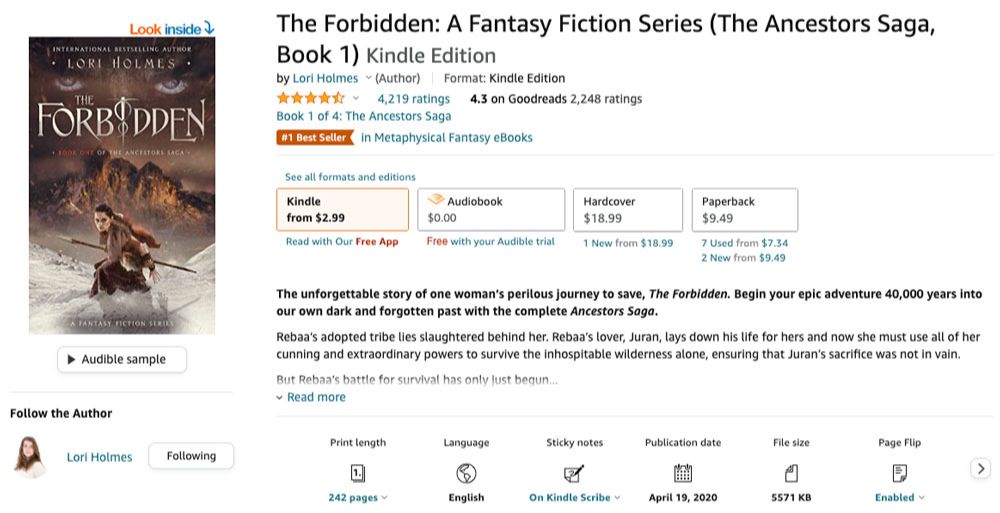The image size is (1000, 513).
Task: Open Lori Holmes author profile photo
Action: coord(30,457)
